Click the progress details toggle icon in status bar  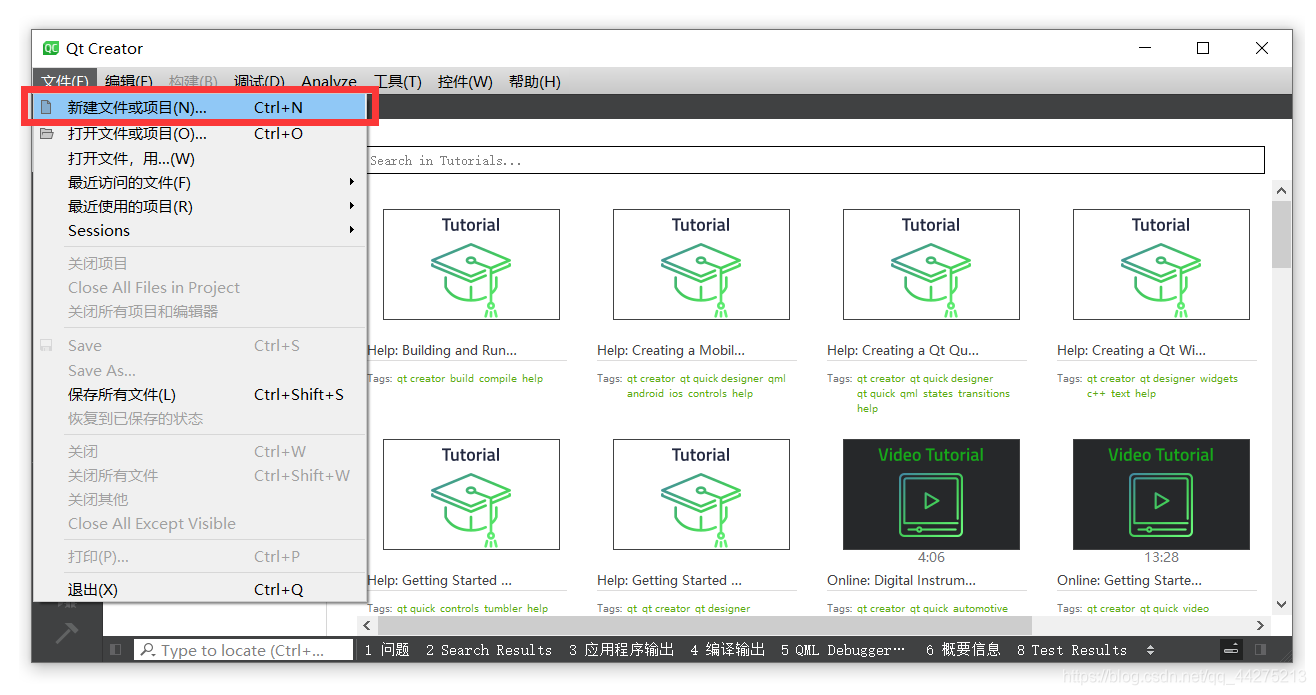point(1232,650)
